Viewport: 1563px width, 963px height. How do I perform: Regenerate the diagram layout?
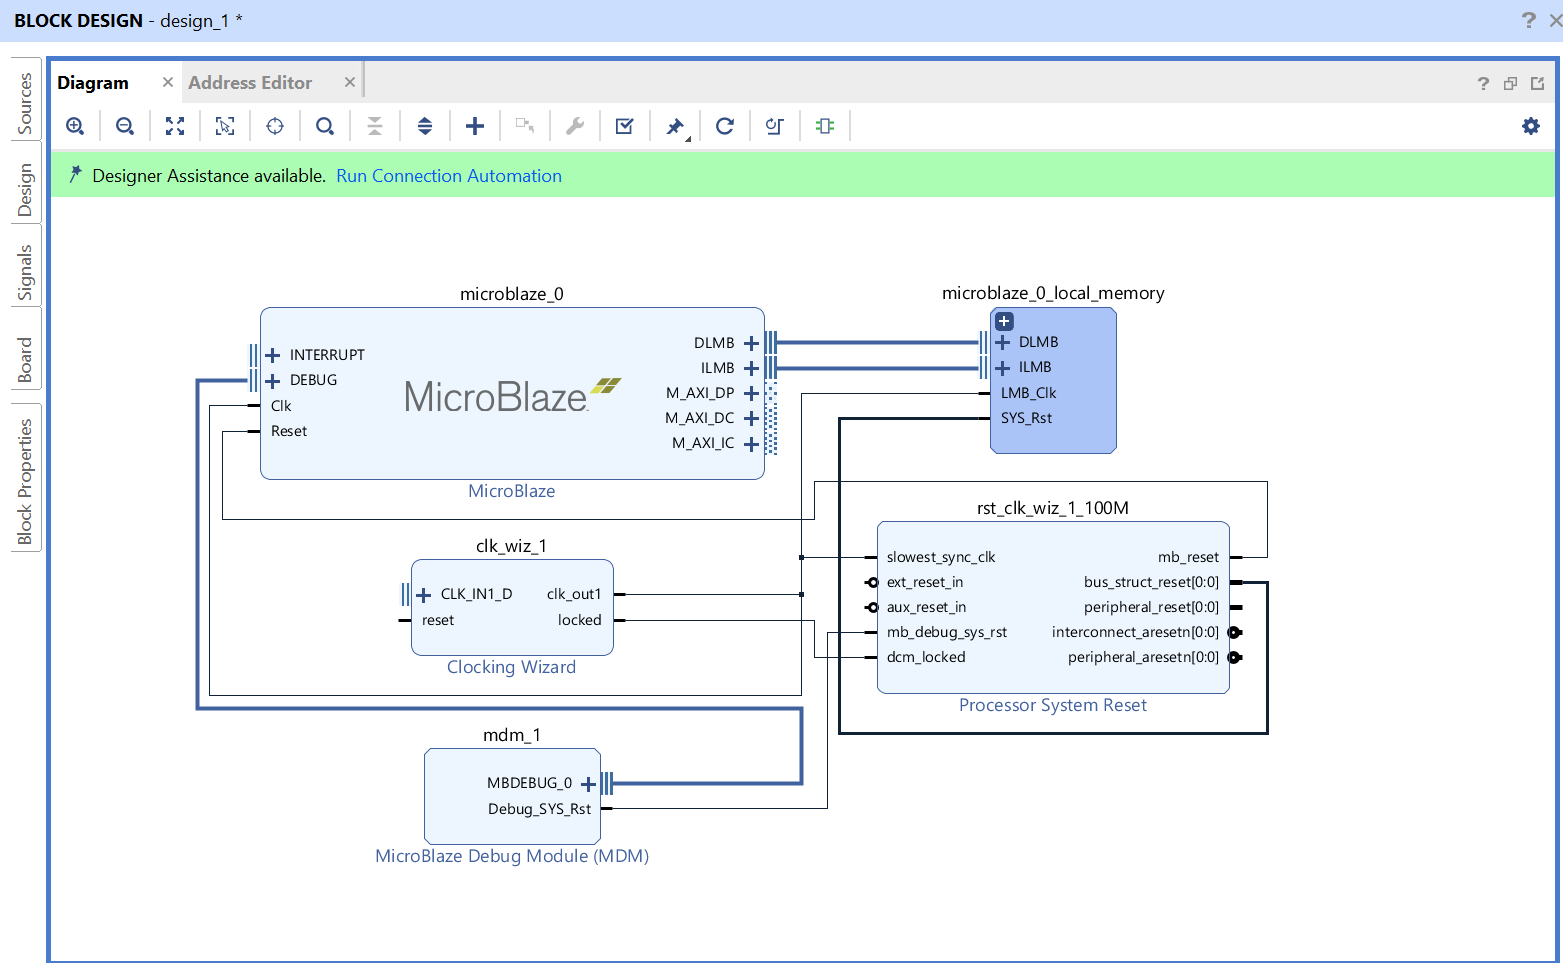[x=725, y=126]
